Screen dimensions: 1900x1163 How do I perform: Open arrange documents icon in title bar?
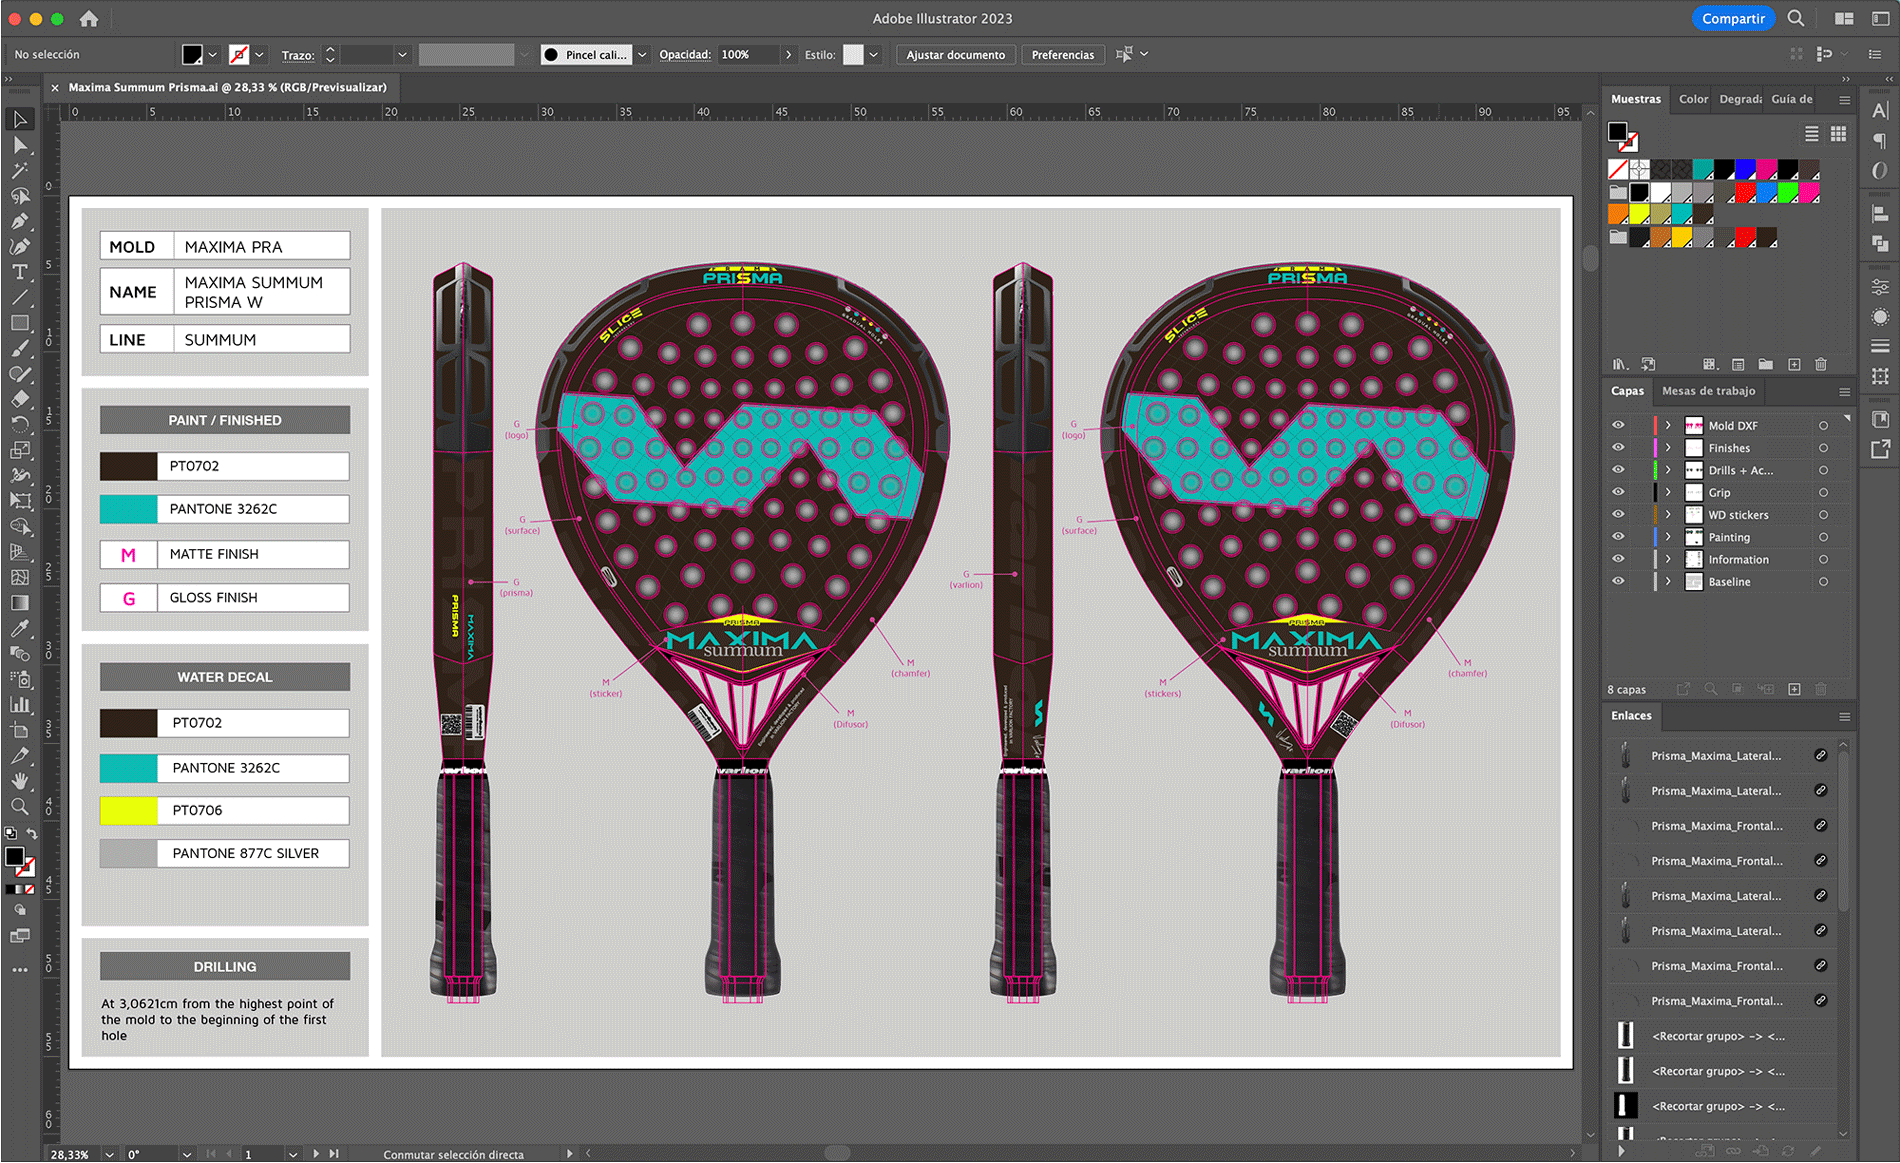pos(1845,18)
